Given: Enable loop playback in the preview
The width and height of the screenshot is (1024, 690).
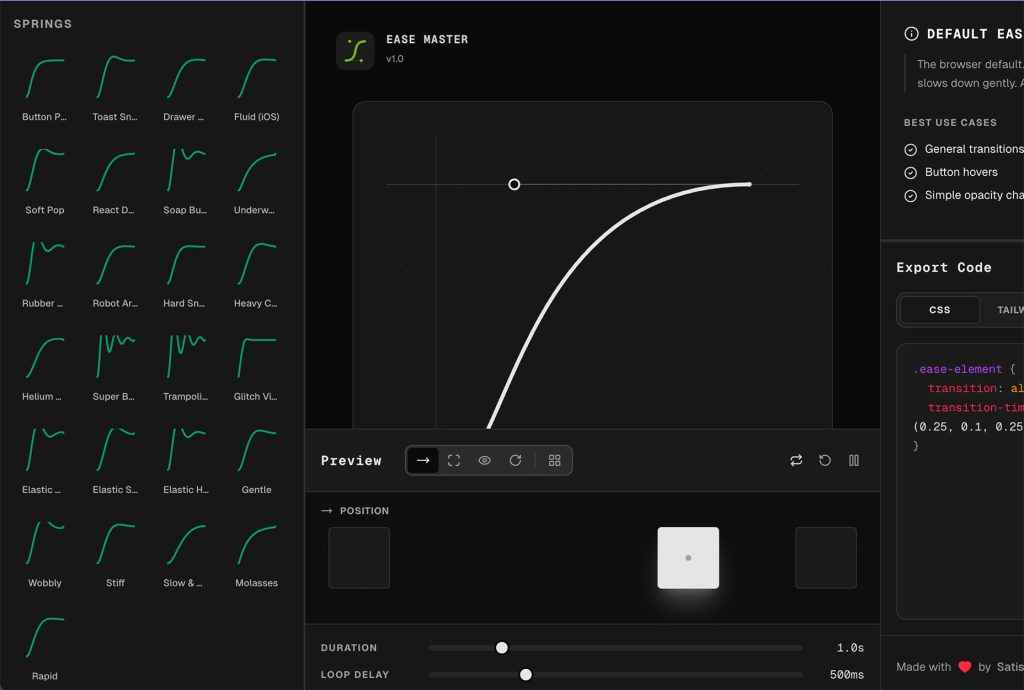Looking at the screenshot, I should click(x=796, y=460).
